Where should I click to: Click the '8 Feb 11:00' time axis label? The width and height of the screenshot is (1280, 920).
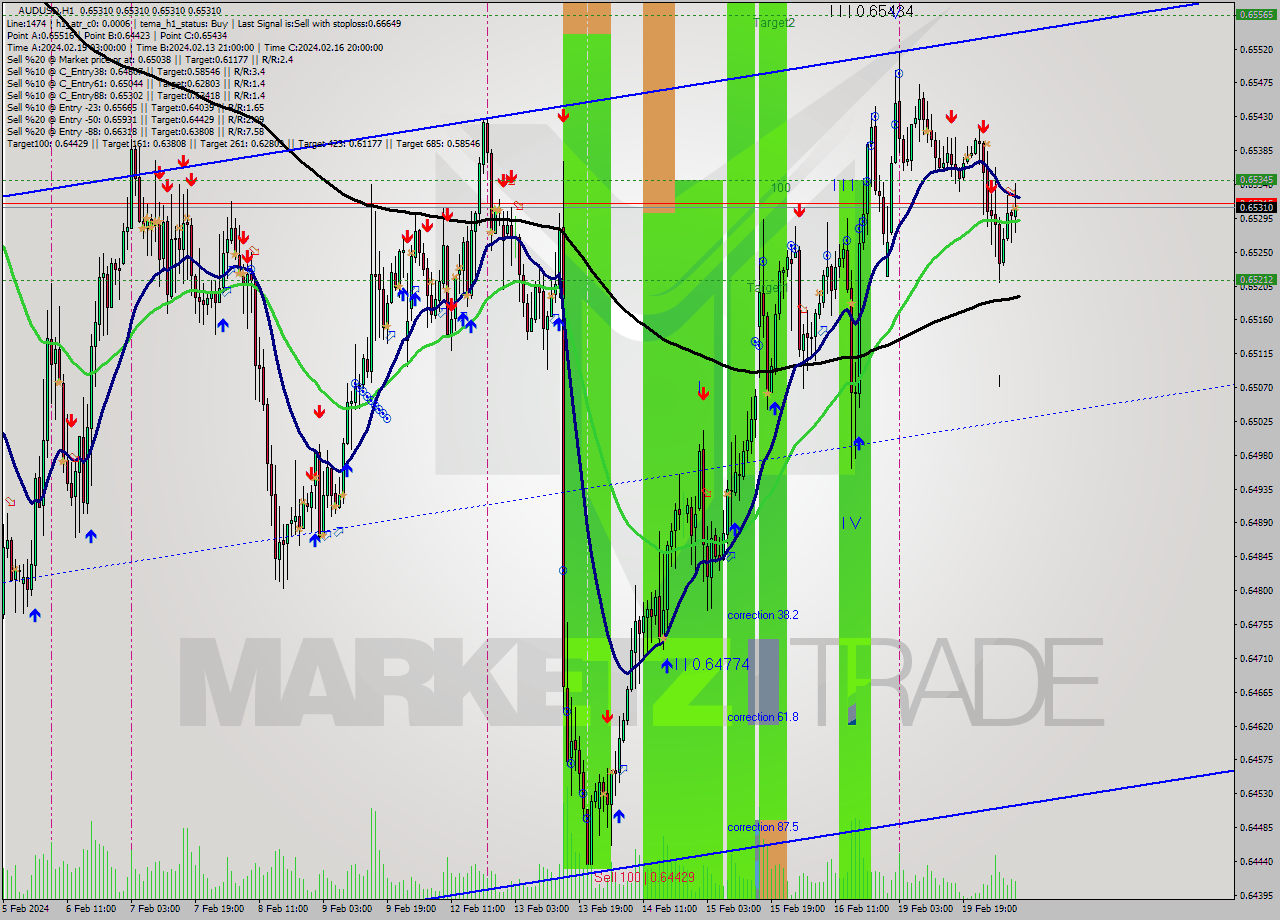coord(283,910)
